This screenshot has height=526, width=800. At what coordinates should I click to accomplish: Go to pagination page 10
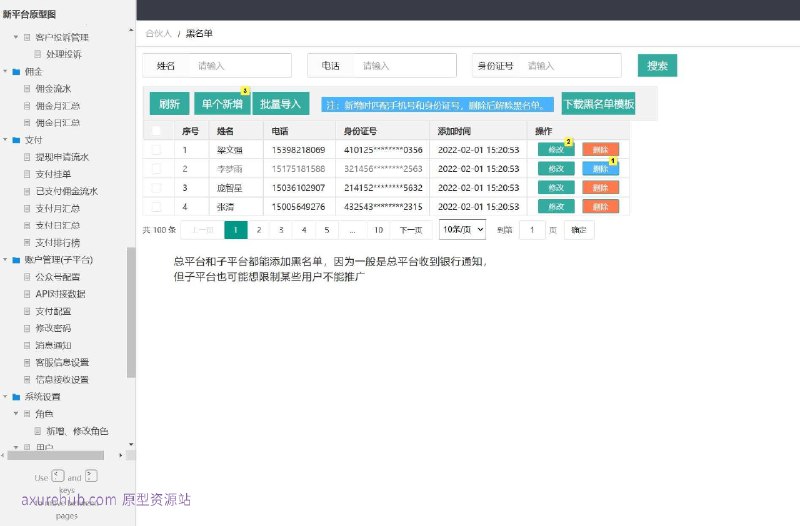pyautogui.click(x=378, y=230)
